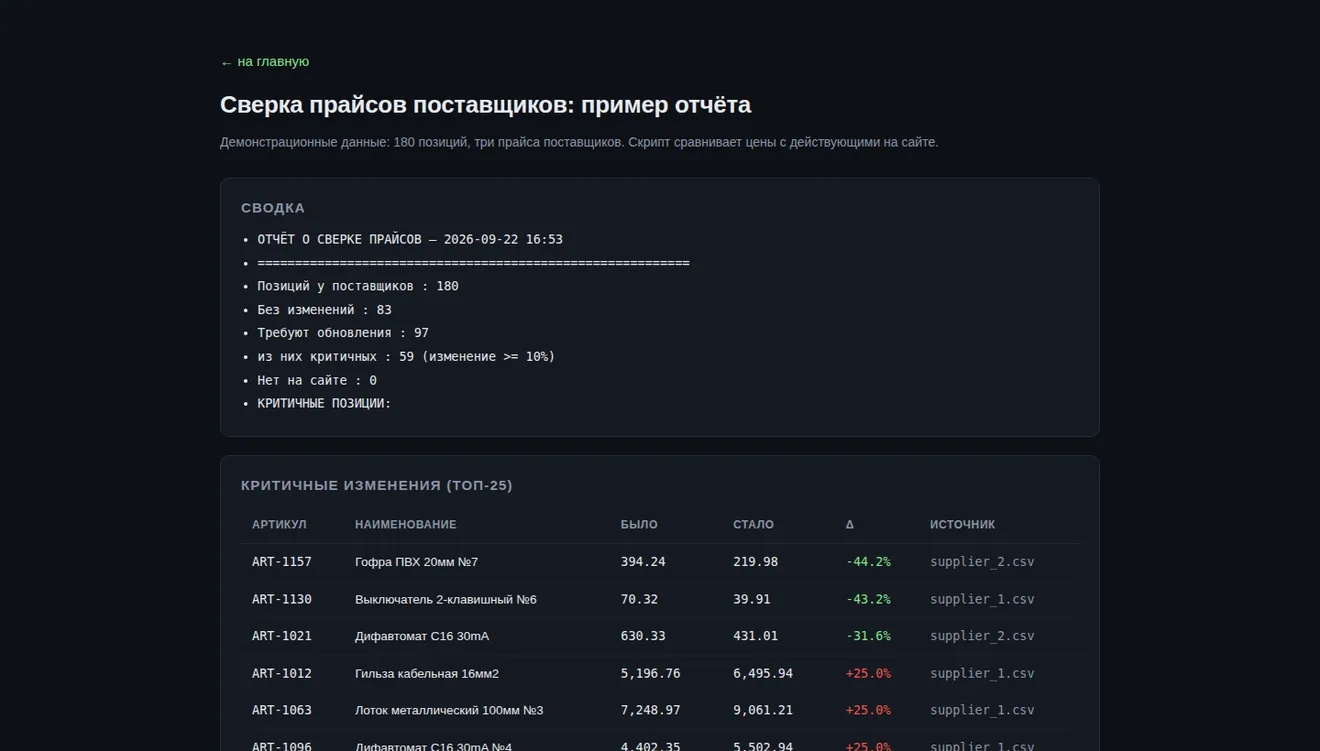Click new price 219.98
The width and height of the screenshot is (1320, 751).
(x=755, y=562)
